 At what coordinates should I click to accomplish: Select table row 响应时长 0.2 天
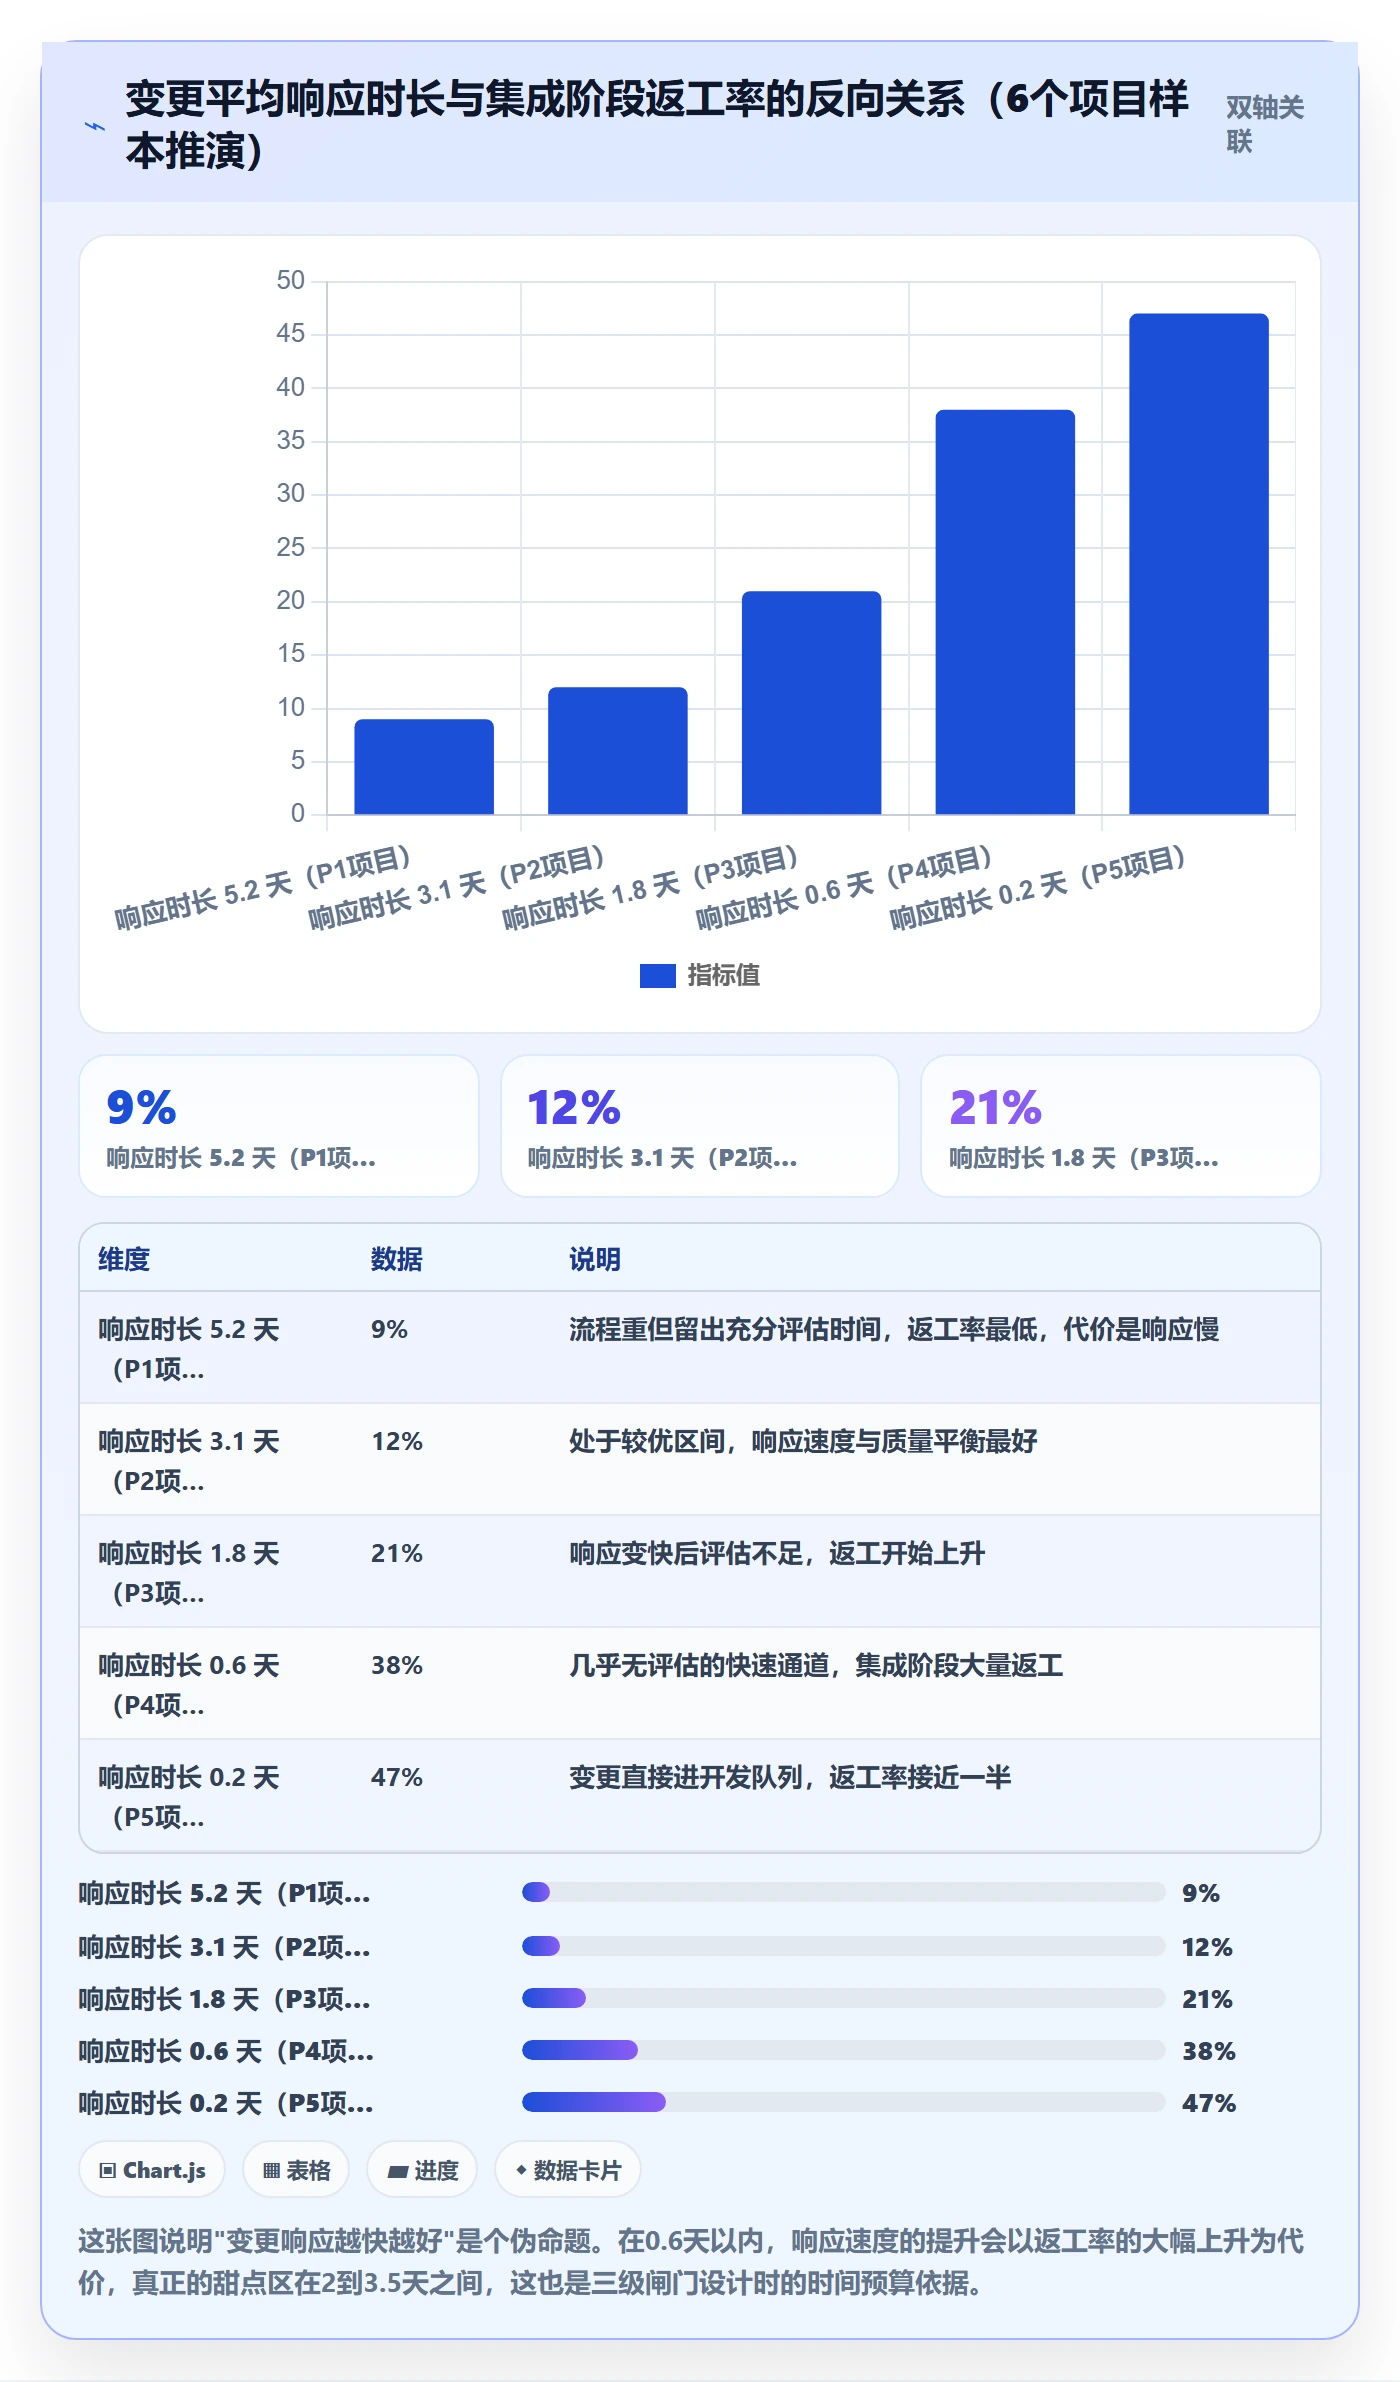[x=700, y=1796]
